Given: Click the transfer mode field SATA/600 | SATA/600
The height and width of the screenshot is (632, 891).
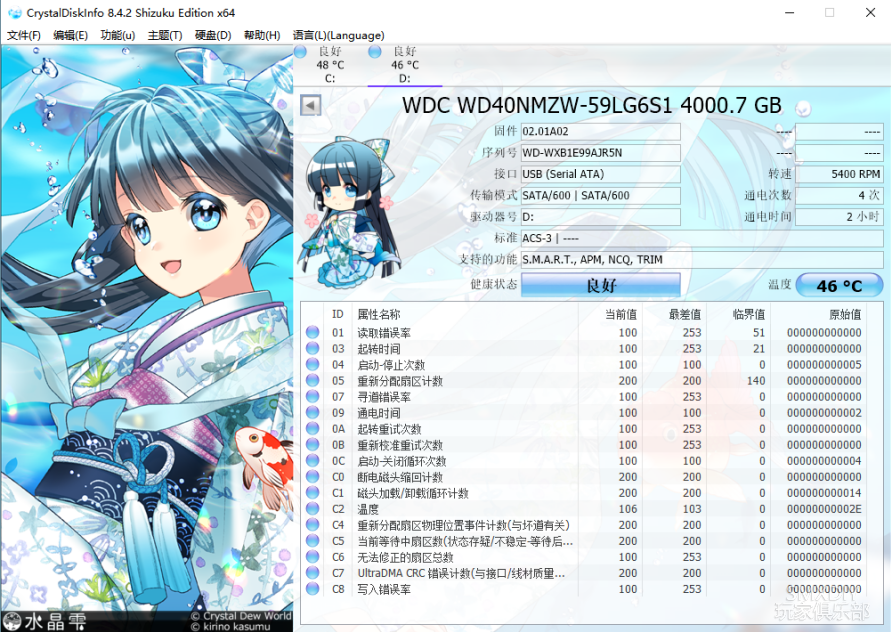Looking at the screenshot, I should (x=601, y=196).
